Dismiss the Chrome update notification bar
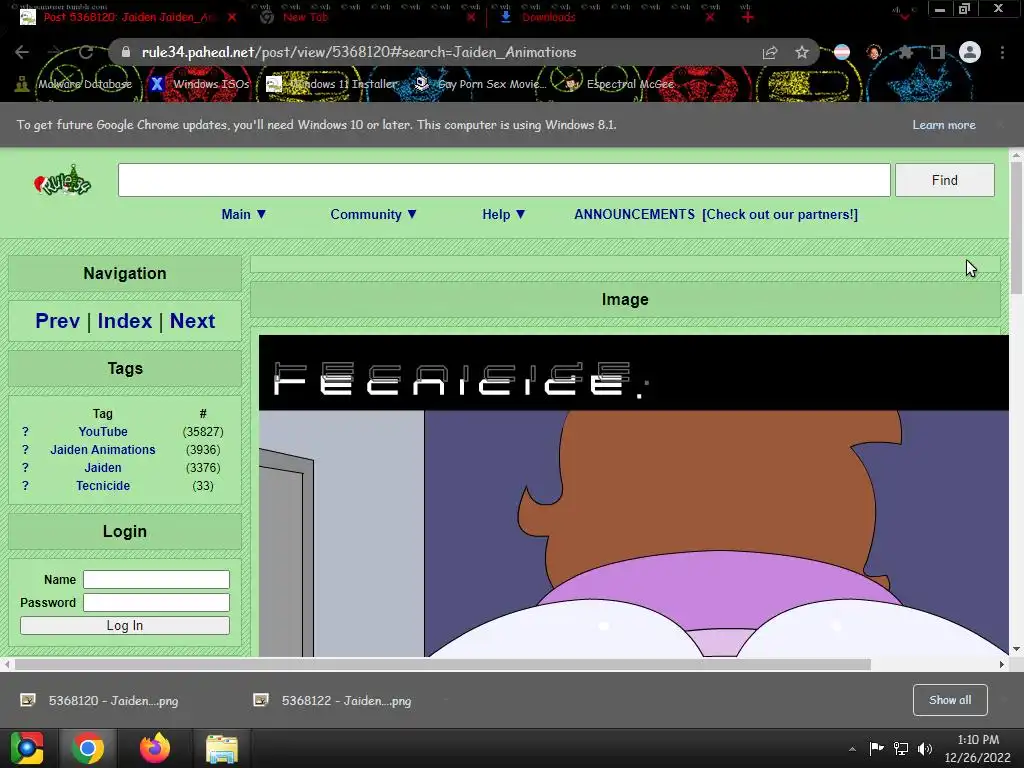1024x768 pixels. coord(1000,125)
